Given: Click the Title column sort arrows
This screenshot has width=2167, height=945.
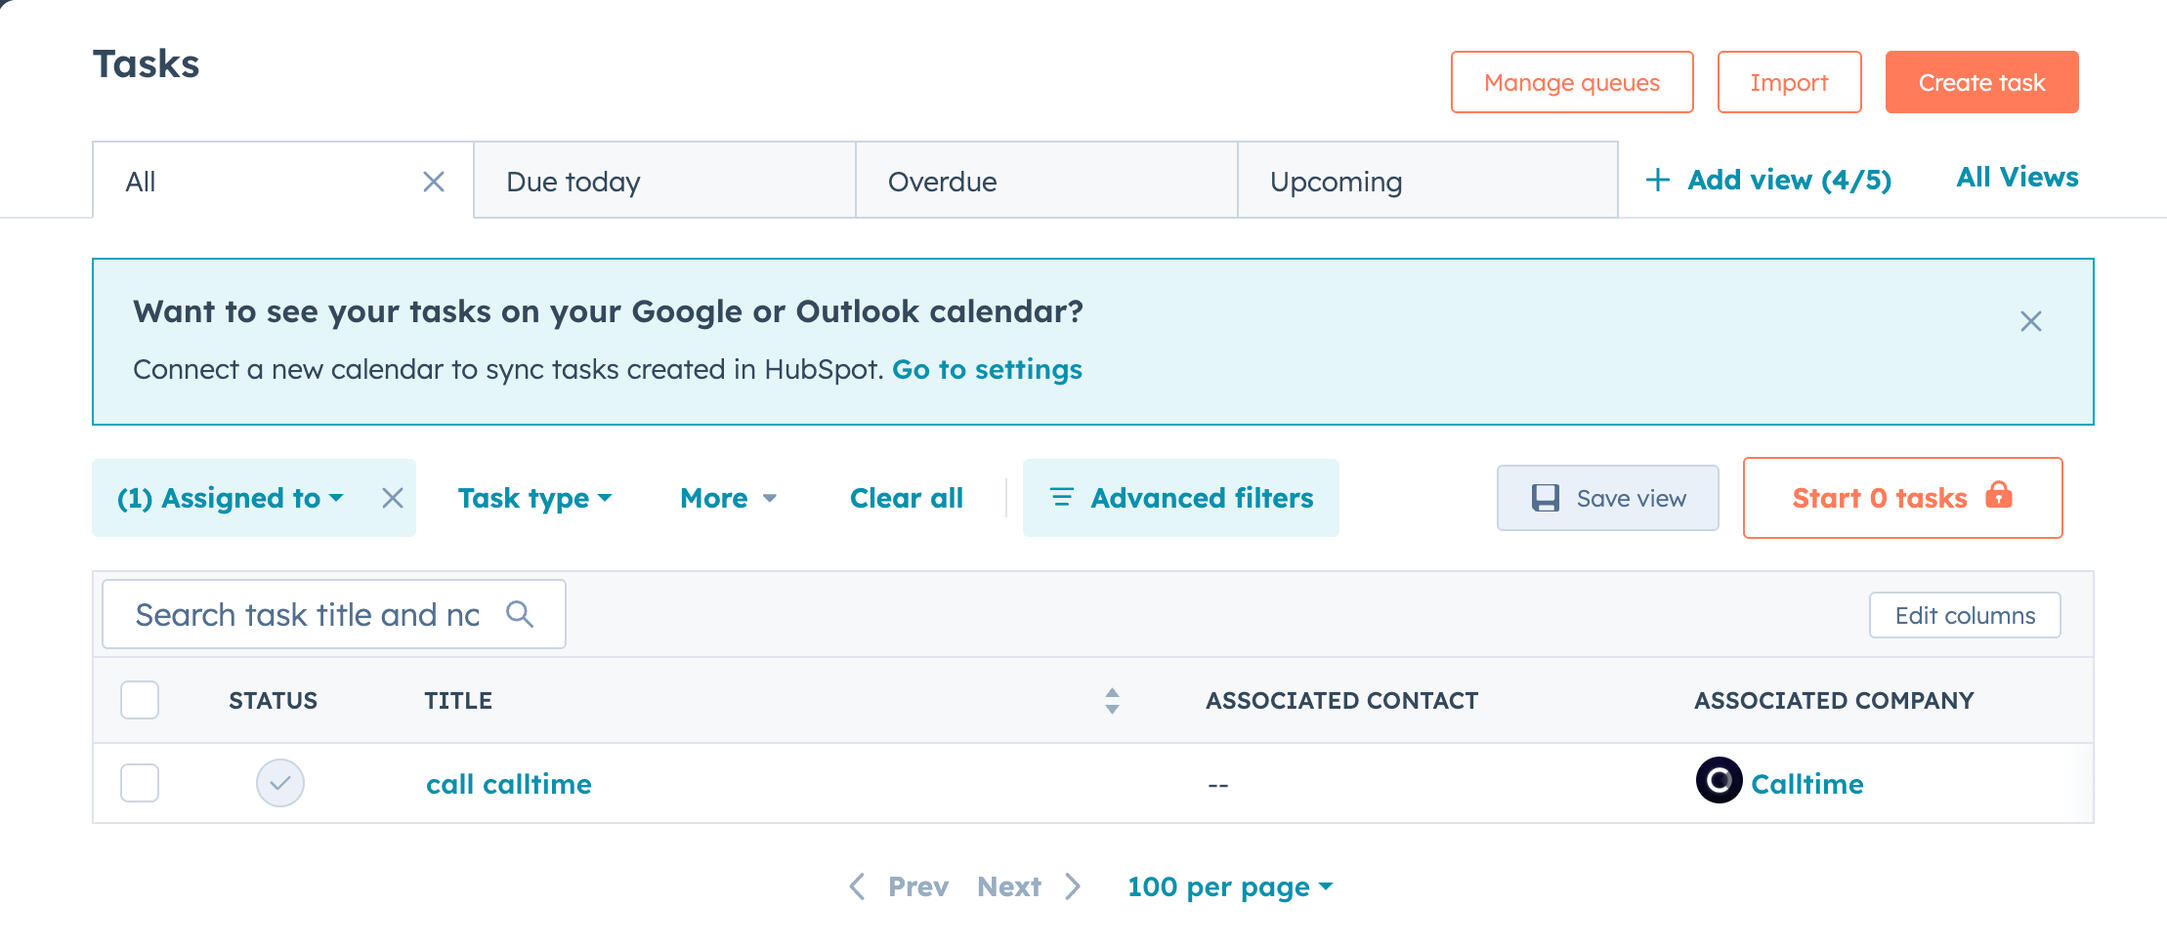Looking at the screenshot, I should [x=1111, y=701].
